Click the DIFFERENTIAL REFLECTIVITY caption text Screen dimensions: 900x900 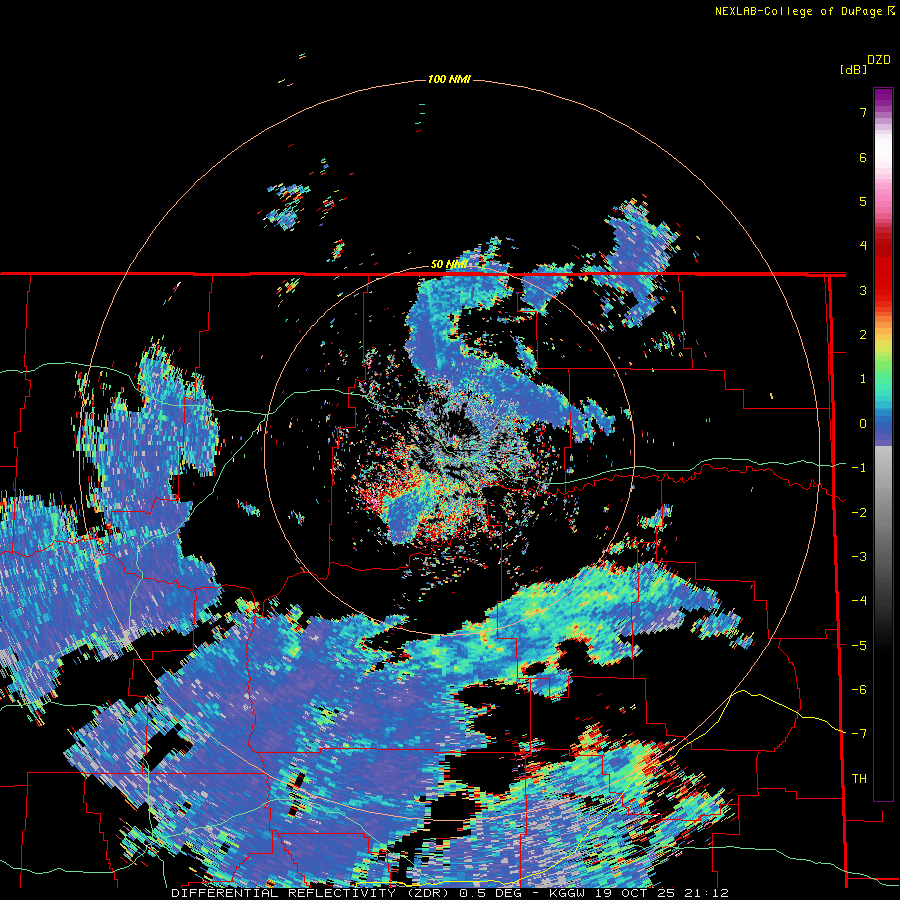pyautogui.click(x=284, y=893)
